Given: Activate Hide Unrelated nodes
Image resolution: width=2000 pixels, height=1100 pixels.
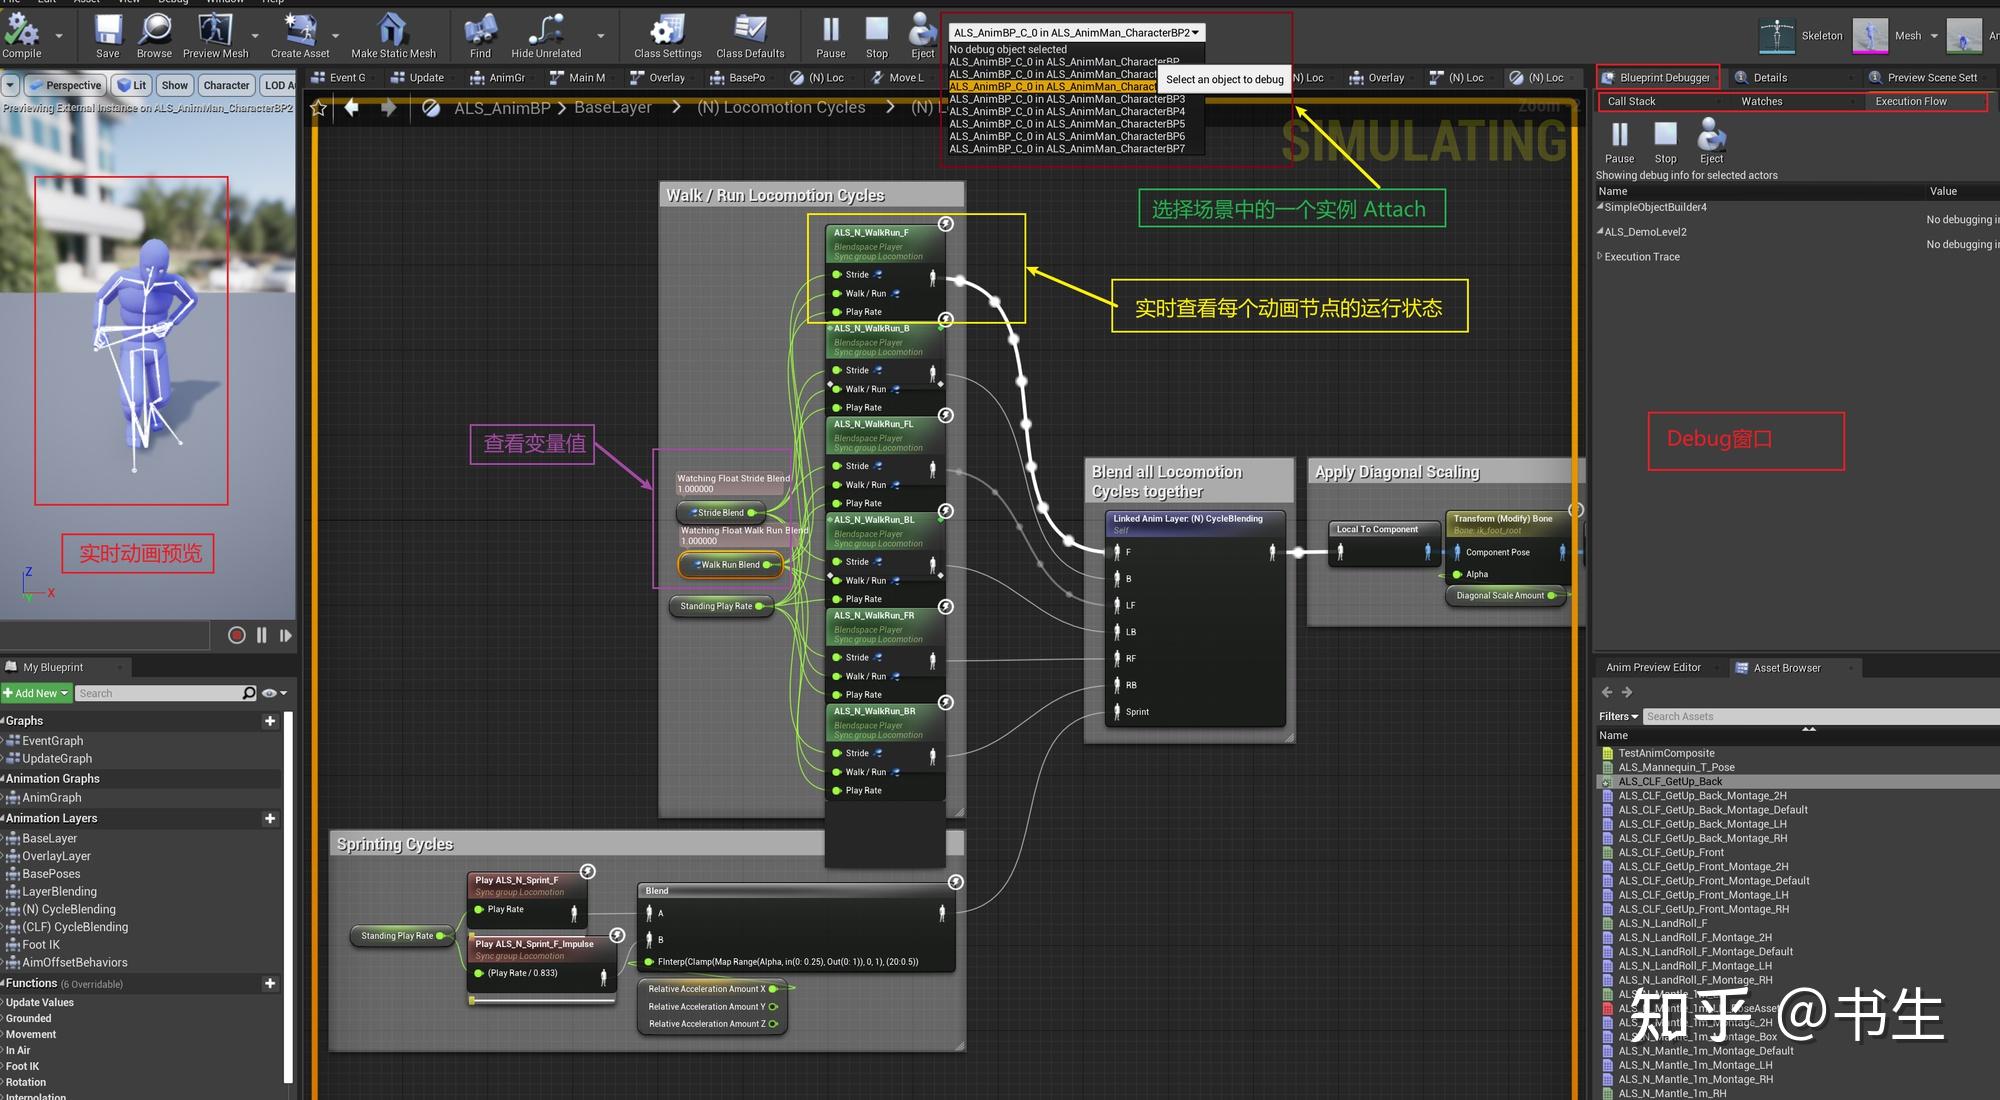Looking at the screenshot, I should click(x=544, y=30).
